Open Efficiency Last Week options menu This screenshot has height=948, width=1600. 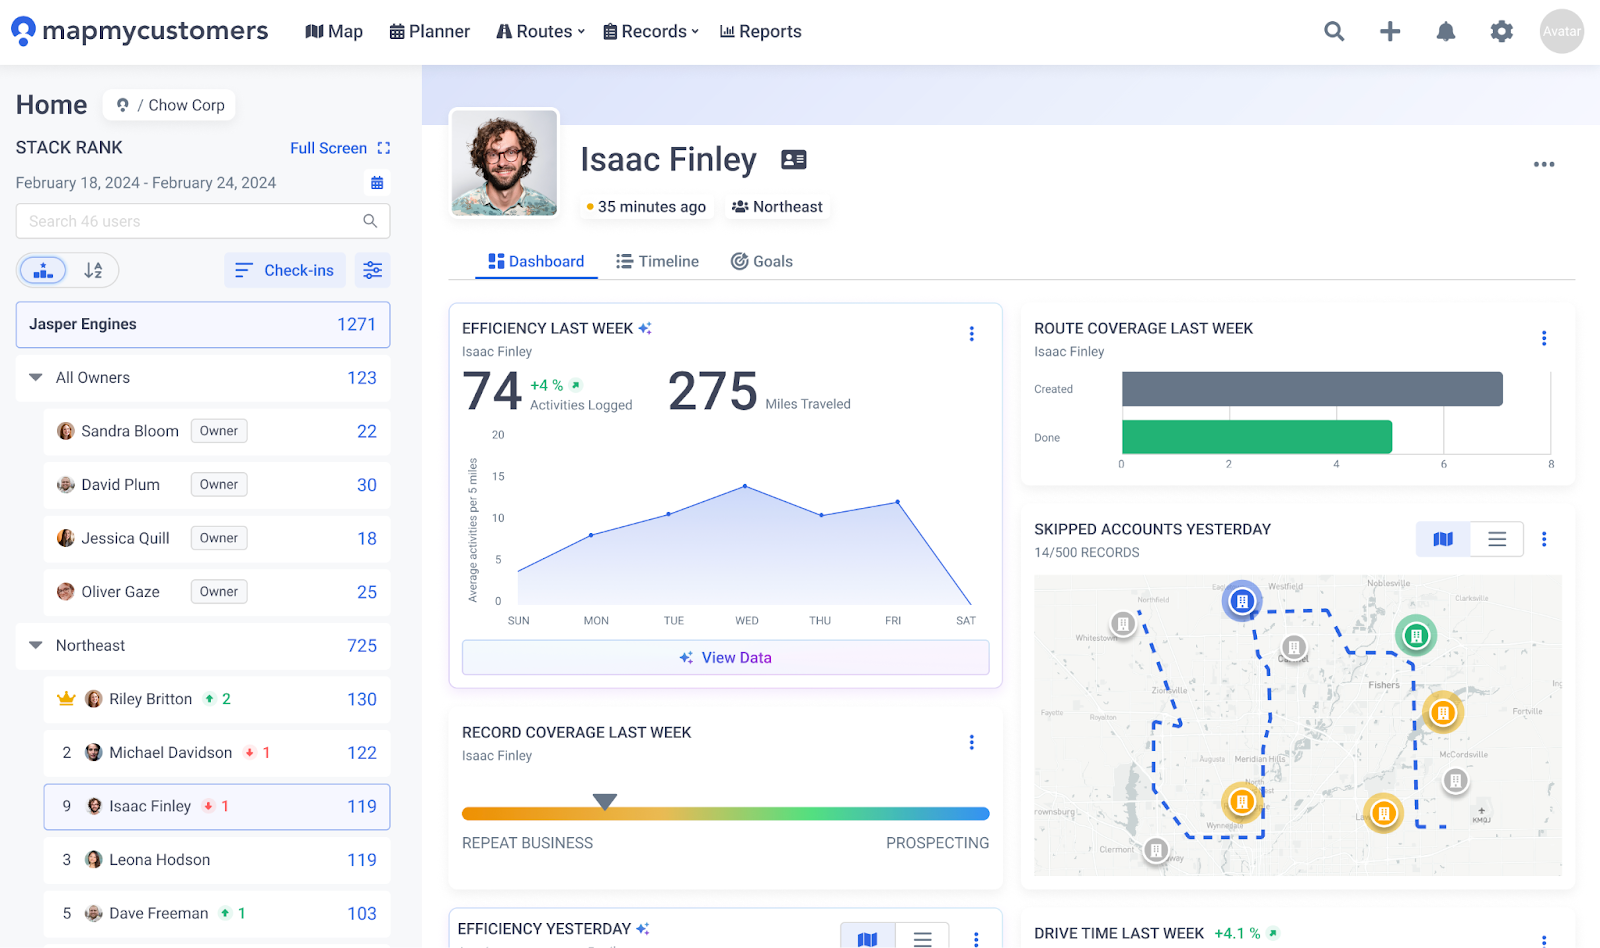click(971, 334)
